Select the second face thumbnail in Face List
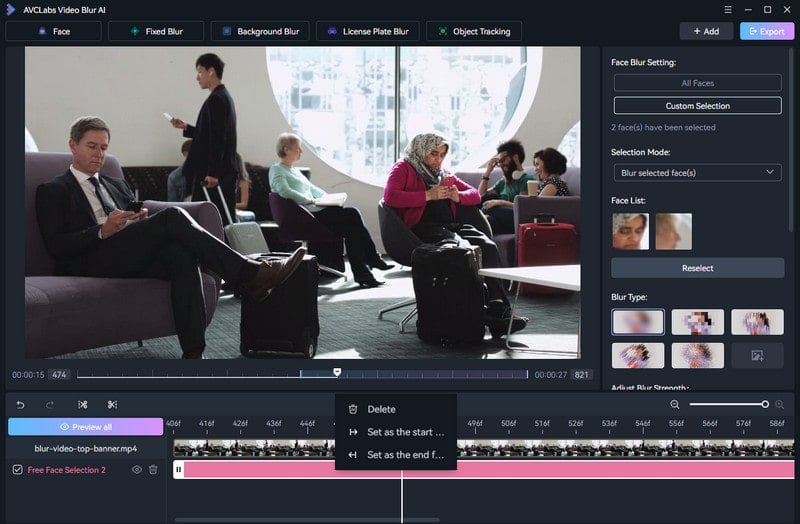Viewport: 800px width, 524px height. coord(673,231)
